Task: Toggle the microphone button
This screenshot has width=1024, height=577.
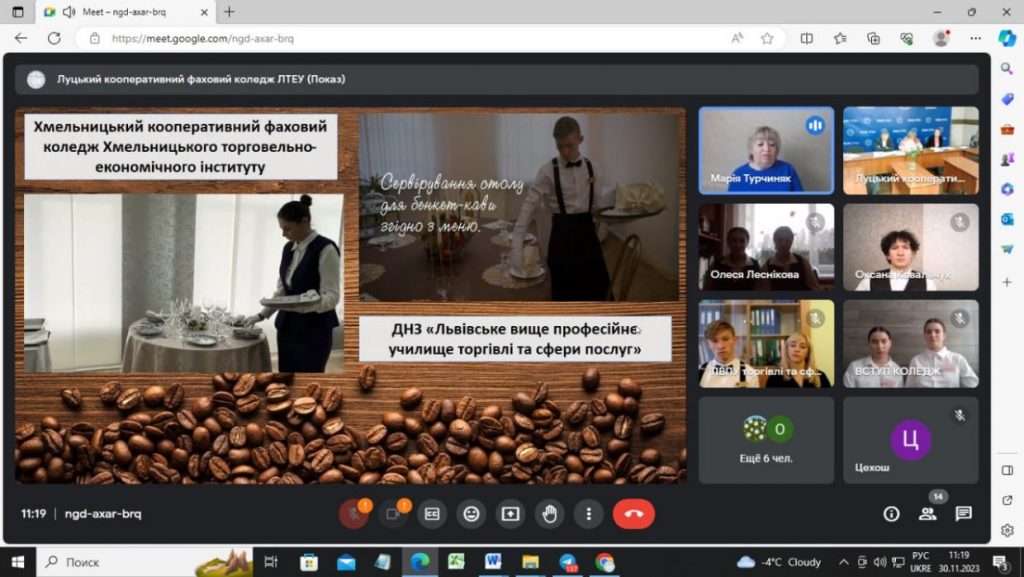Action: click(353, 513)
